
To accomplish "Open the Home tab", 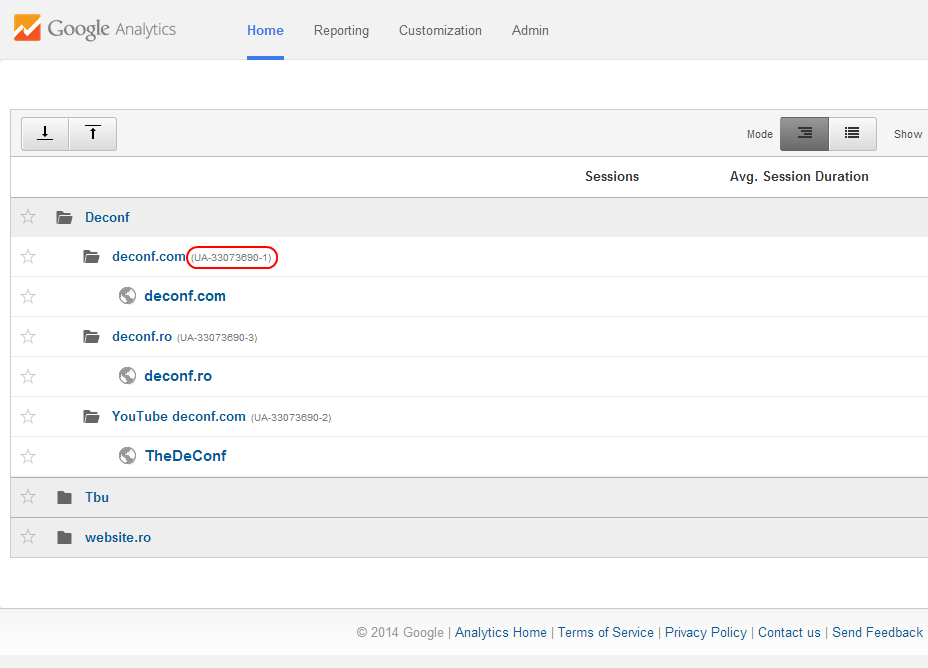I will pyautogui.click(x=265, y=30).
